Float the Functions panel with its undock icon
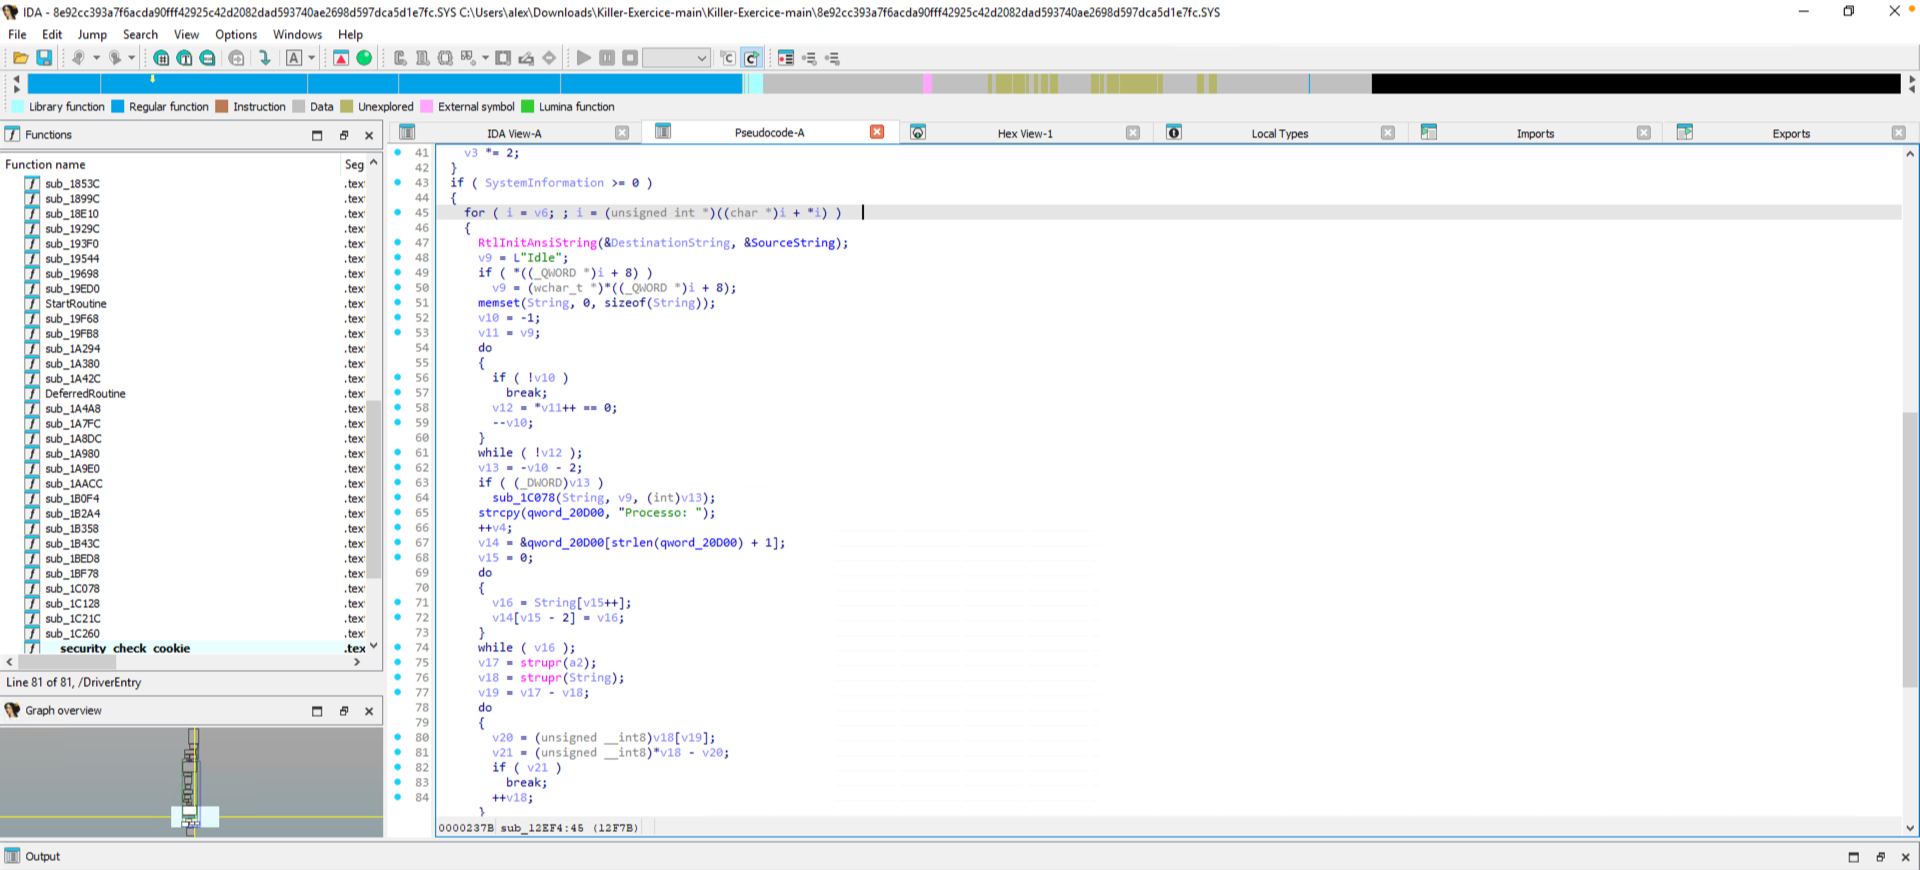Screen dimensions: 1920x870 [x=344, y=135]
